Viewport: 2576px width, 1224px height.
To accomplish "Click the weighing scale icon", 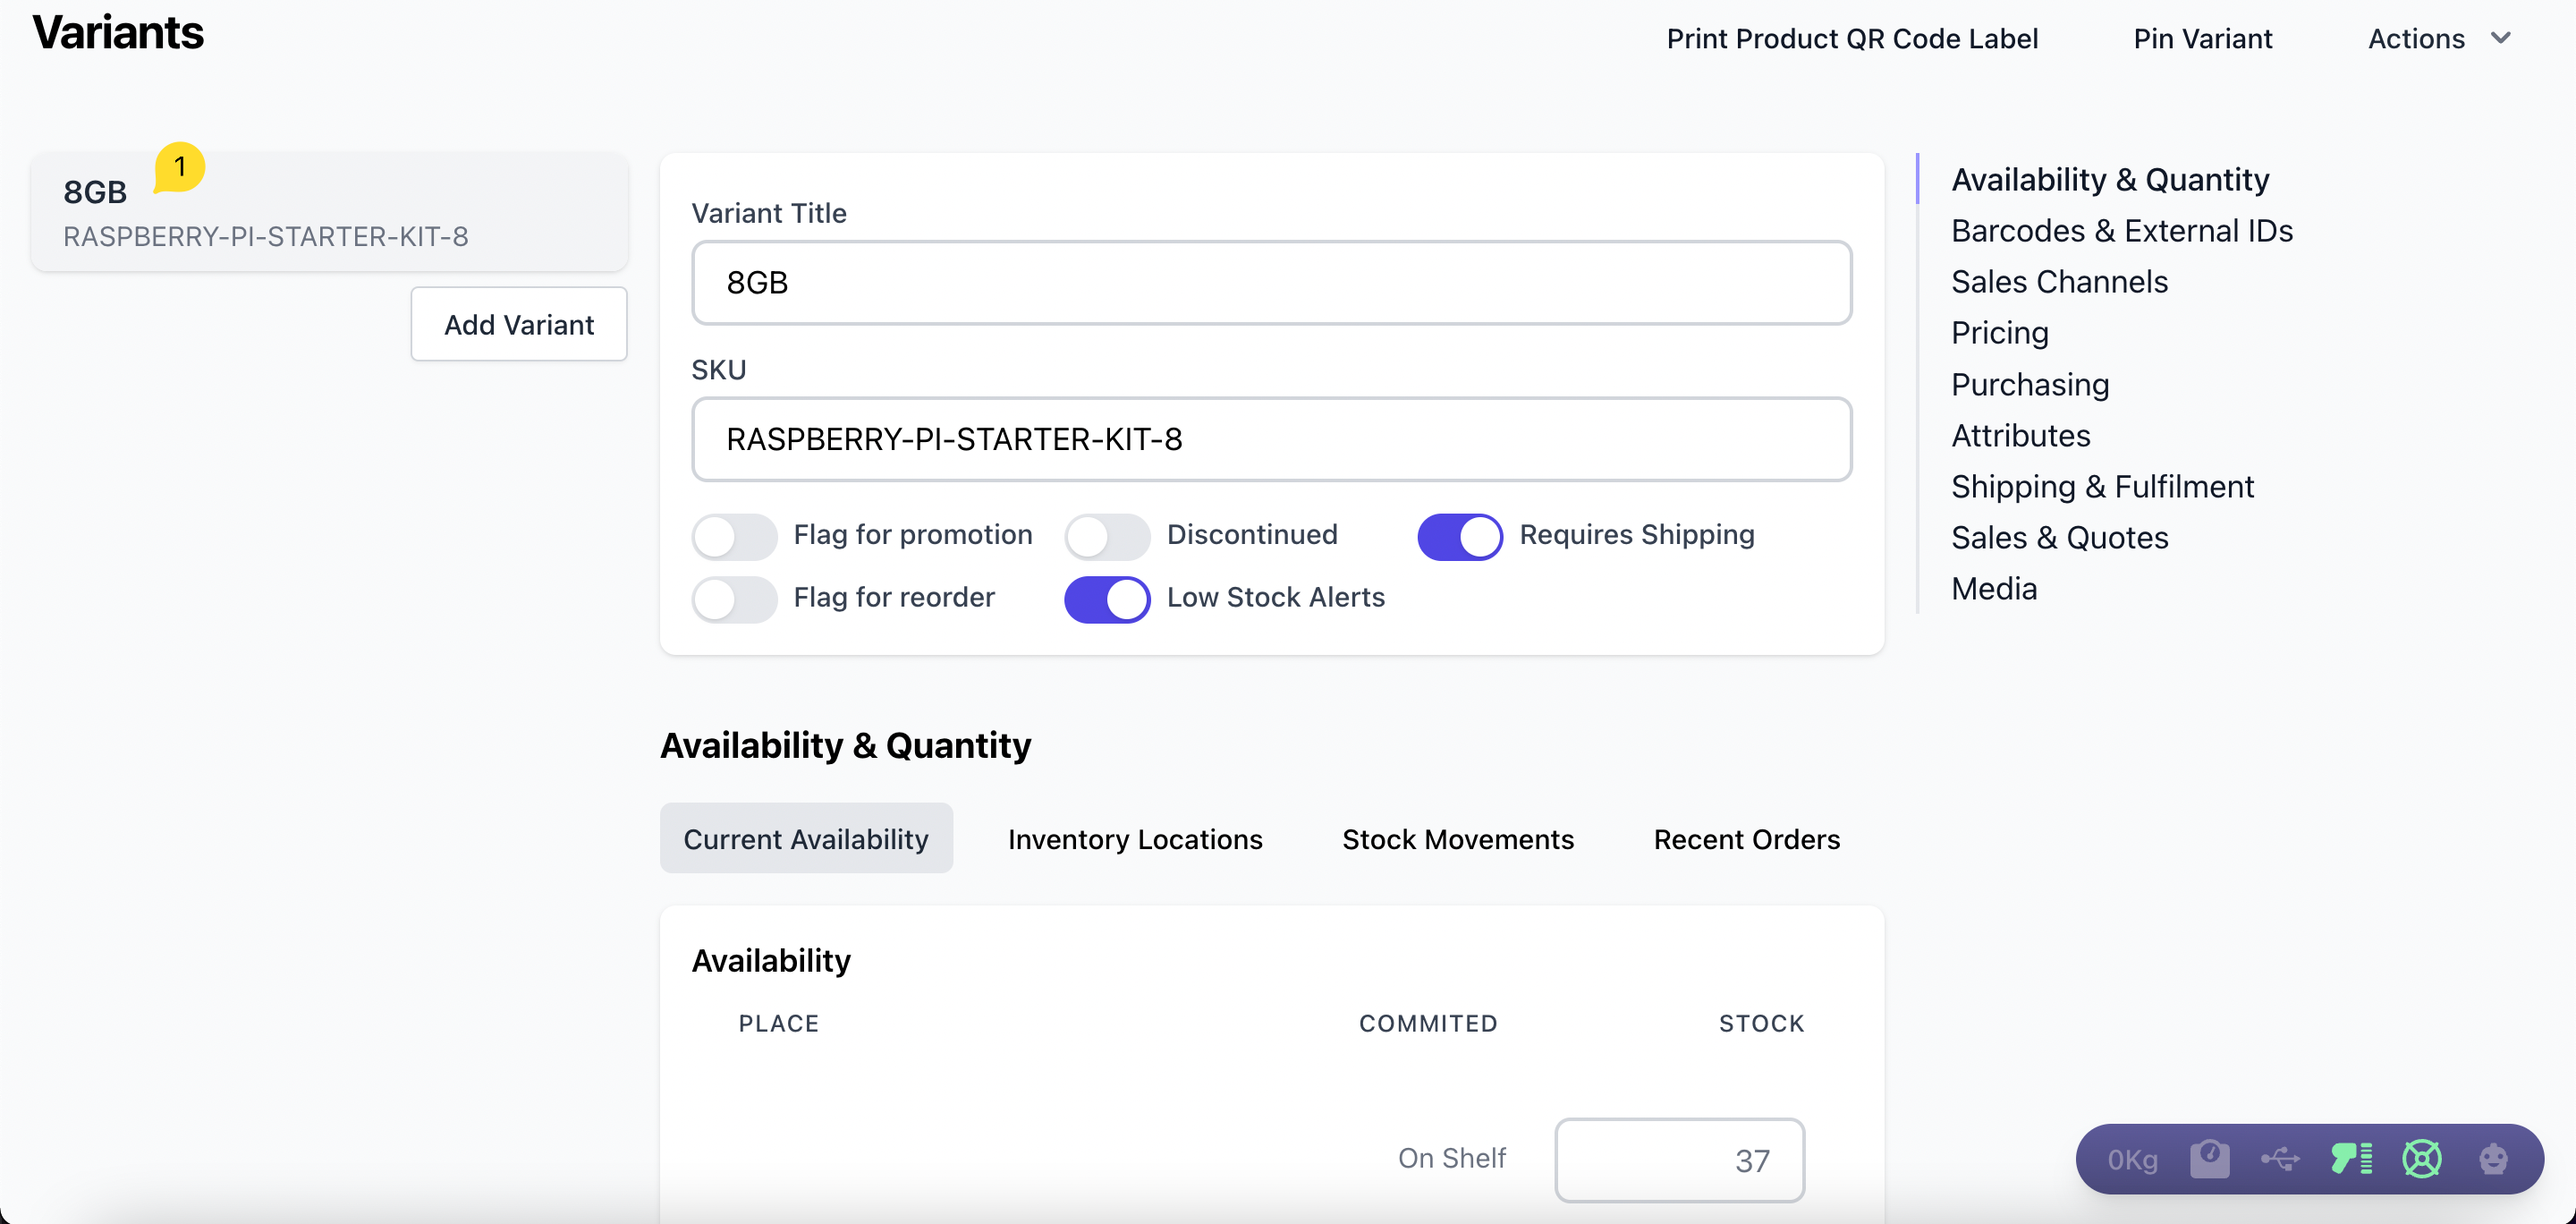I will click(2209, 1159).
